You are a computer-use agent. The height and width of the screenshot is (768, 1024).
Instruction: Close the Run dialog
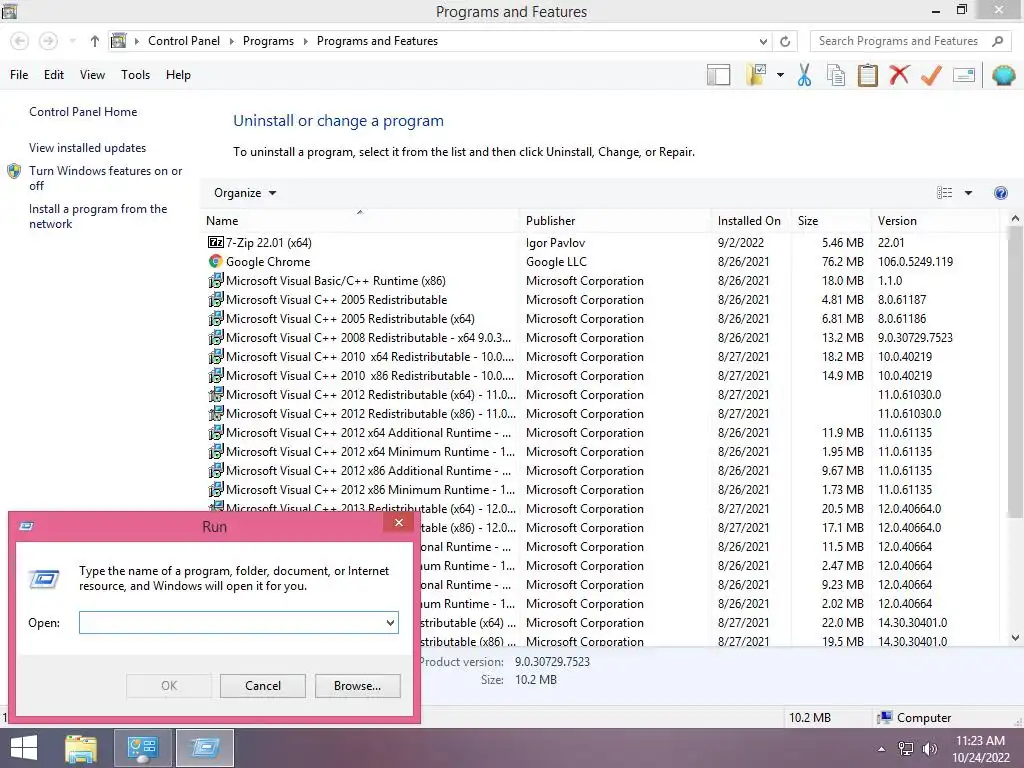click(398, 522)
